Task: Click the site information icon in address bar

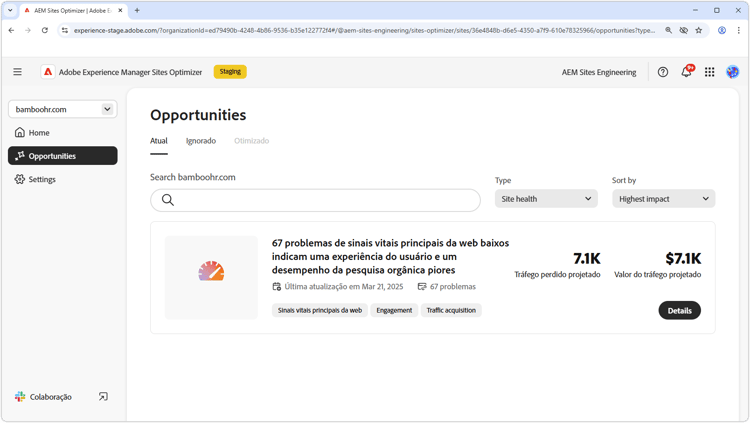Action: [65, 30]
